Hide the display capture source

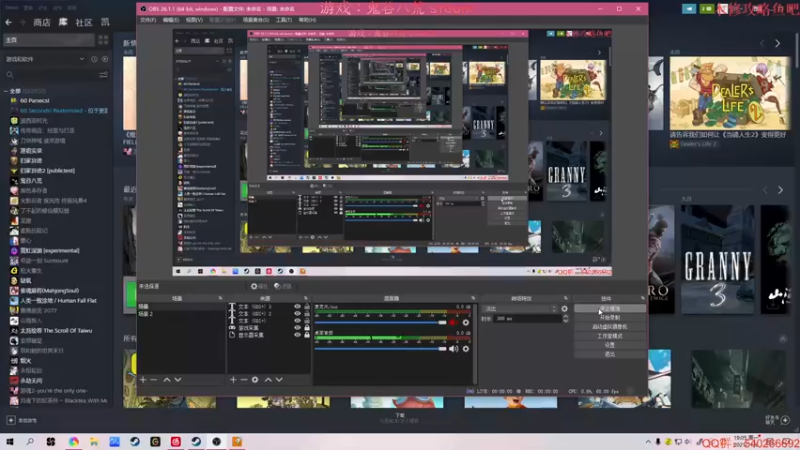[x=297, y=335]
